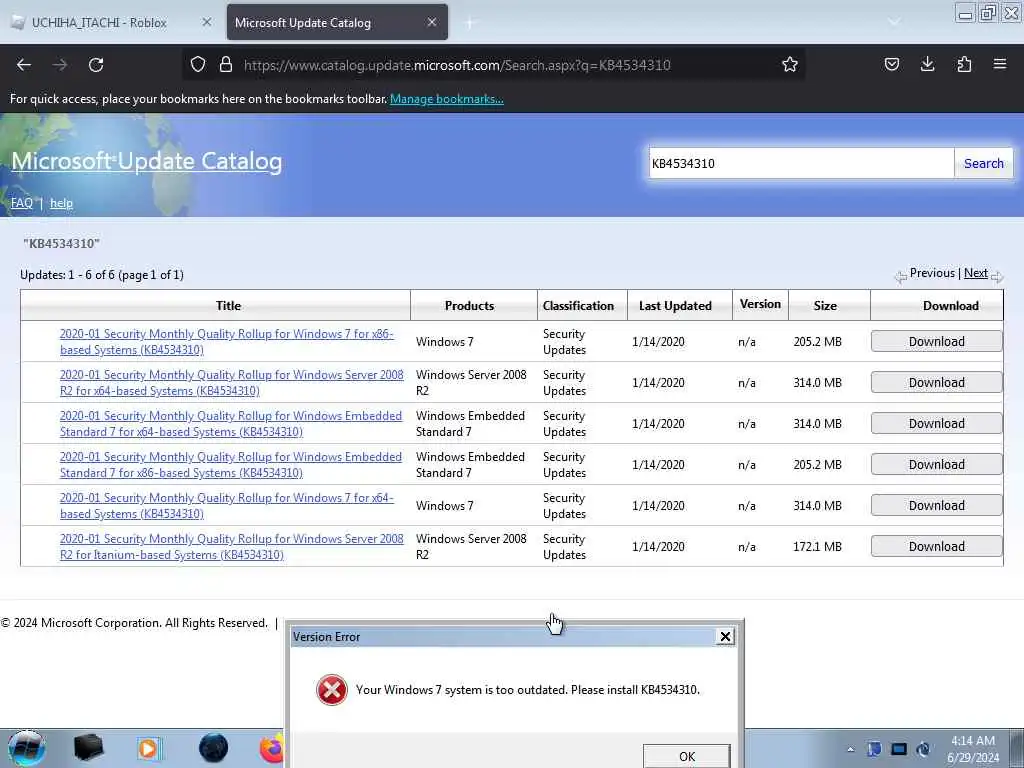Close the Microsoft Update Catalog tab
This screenshot has width=1024, height=768.
pyautogui.click(x=432, y=22)
